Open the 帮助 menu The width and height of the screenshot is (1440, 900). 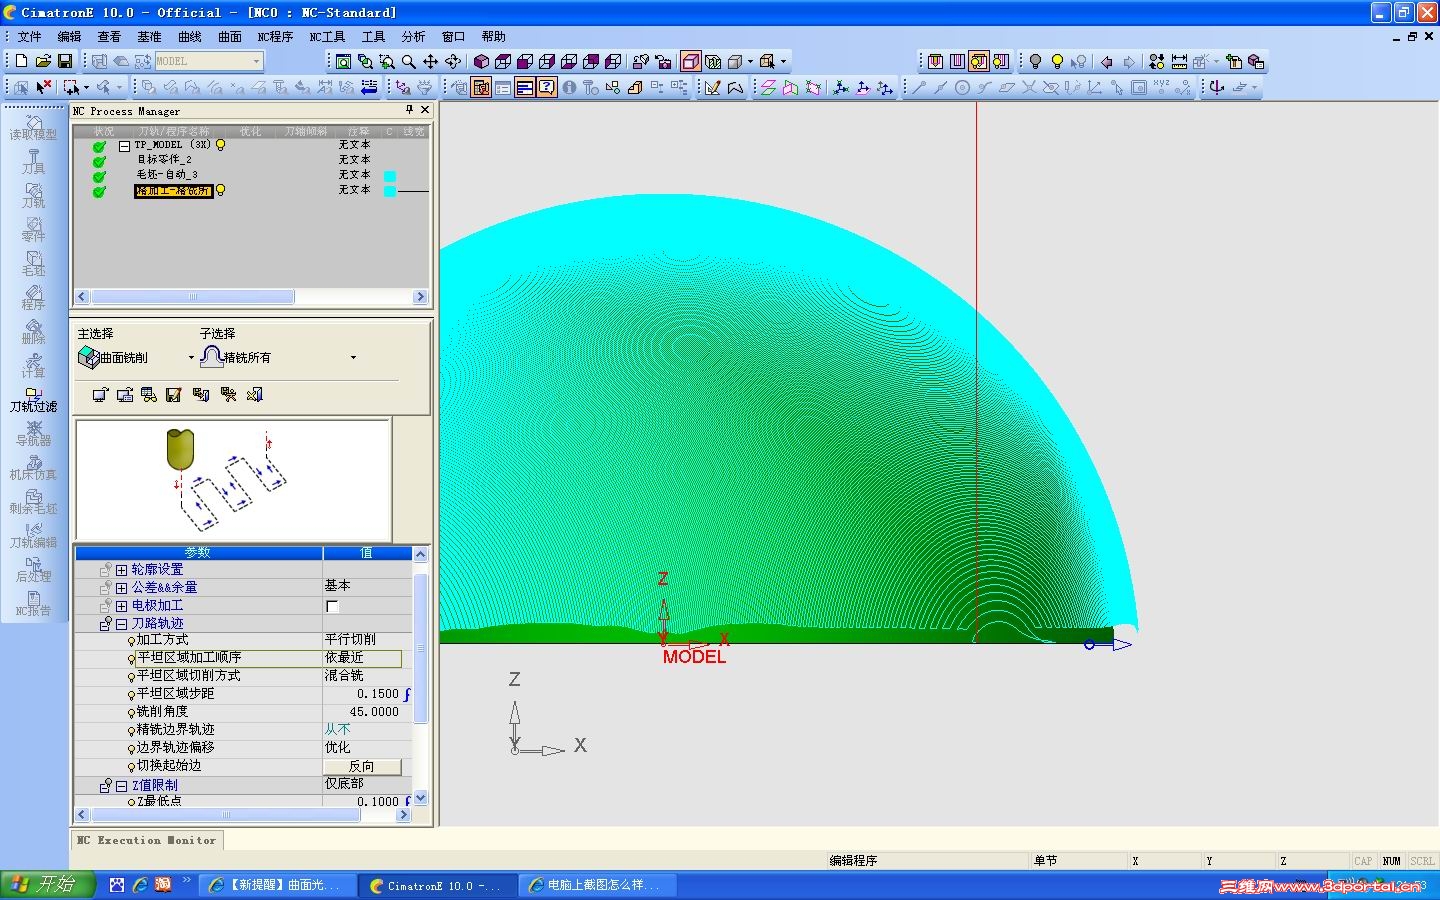(494, 37)
